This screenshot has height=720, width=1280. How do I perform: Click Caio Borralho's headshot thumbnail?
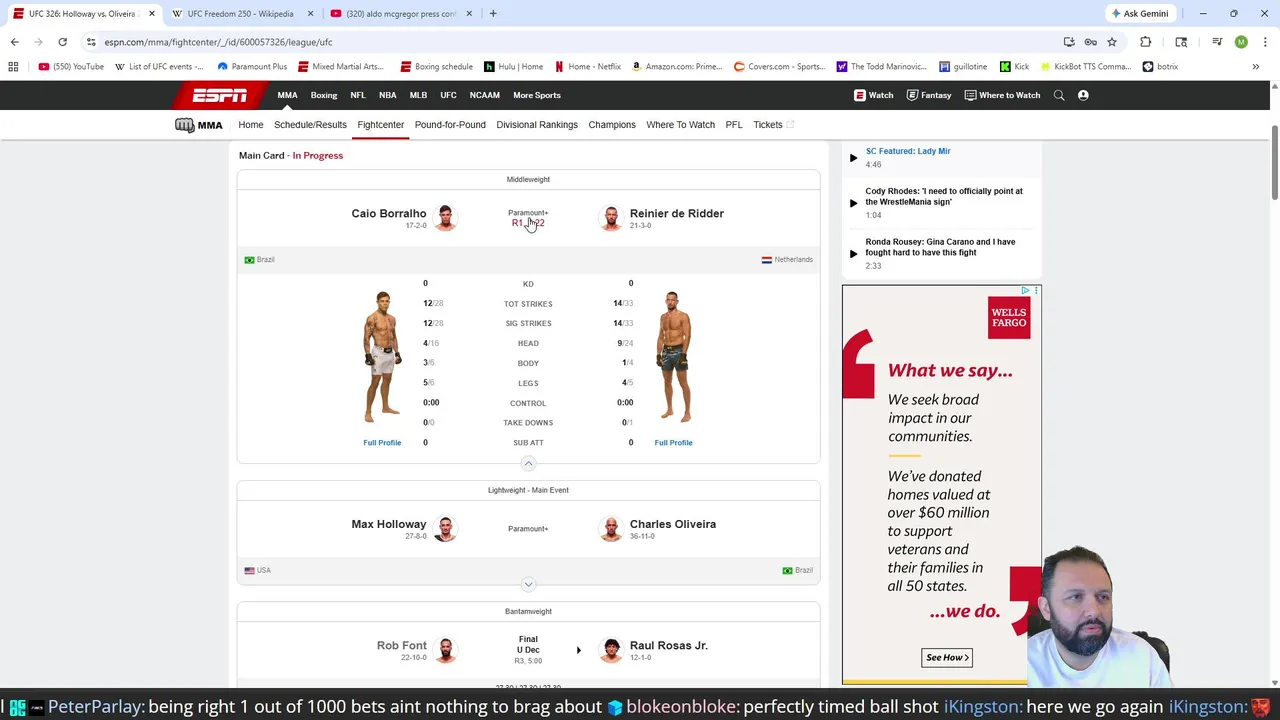coord(445,217)
